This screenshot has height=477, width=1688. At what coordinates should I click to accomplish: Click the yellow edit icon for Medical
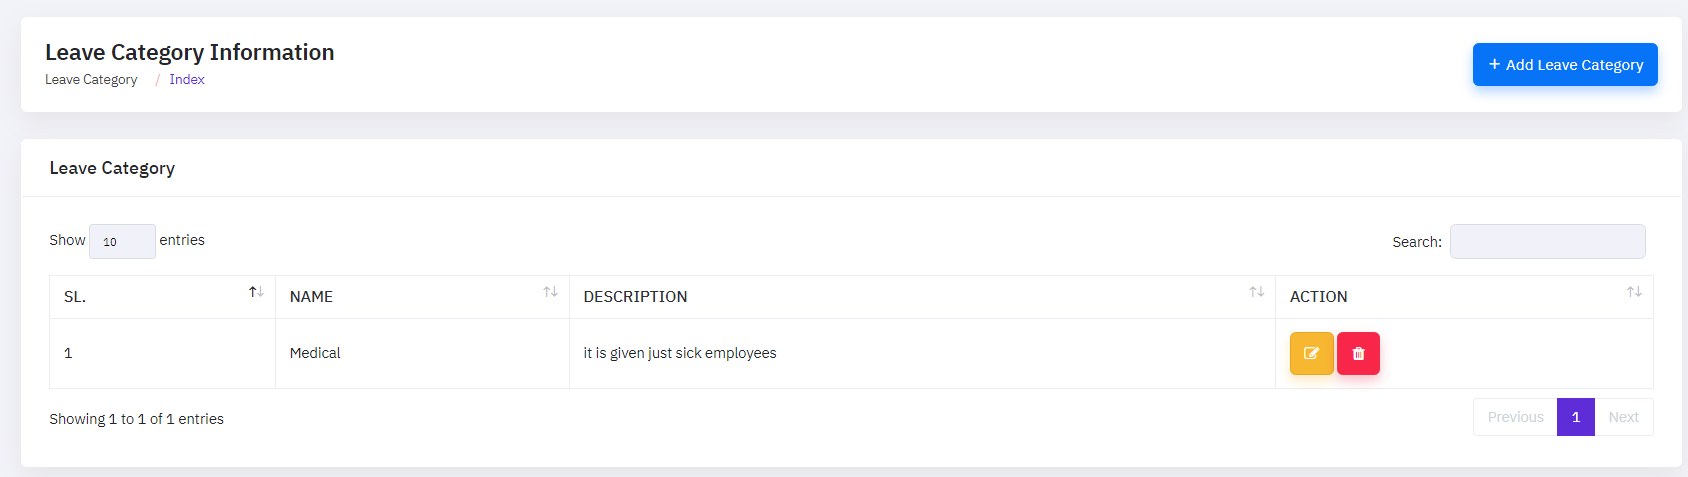coord(1311,353)
